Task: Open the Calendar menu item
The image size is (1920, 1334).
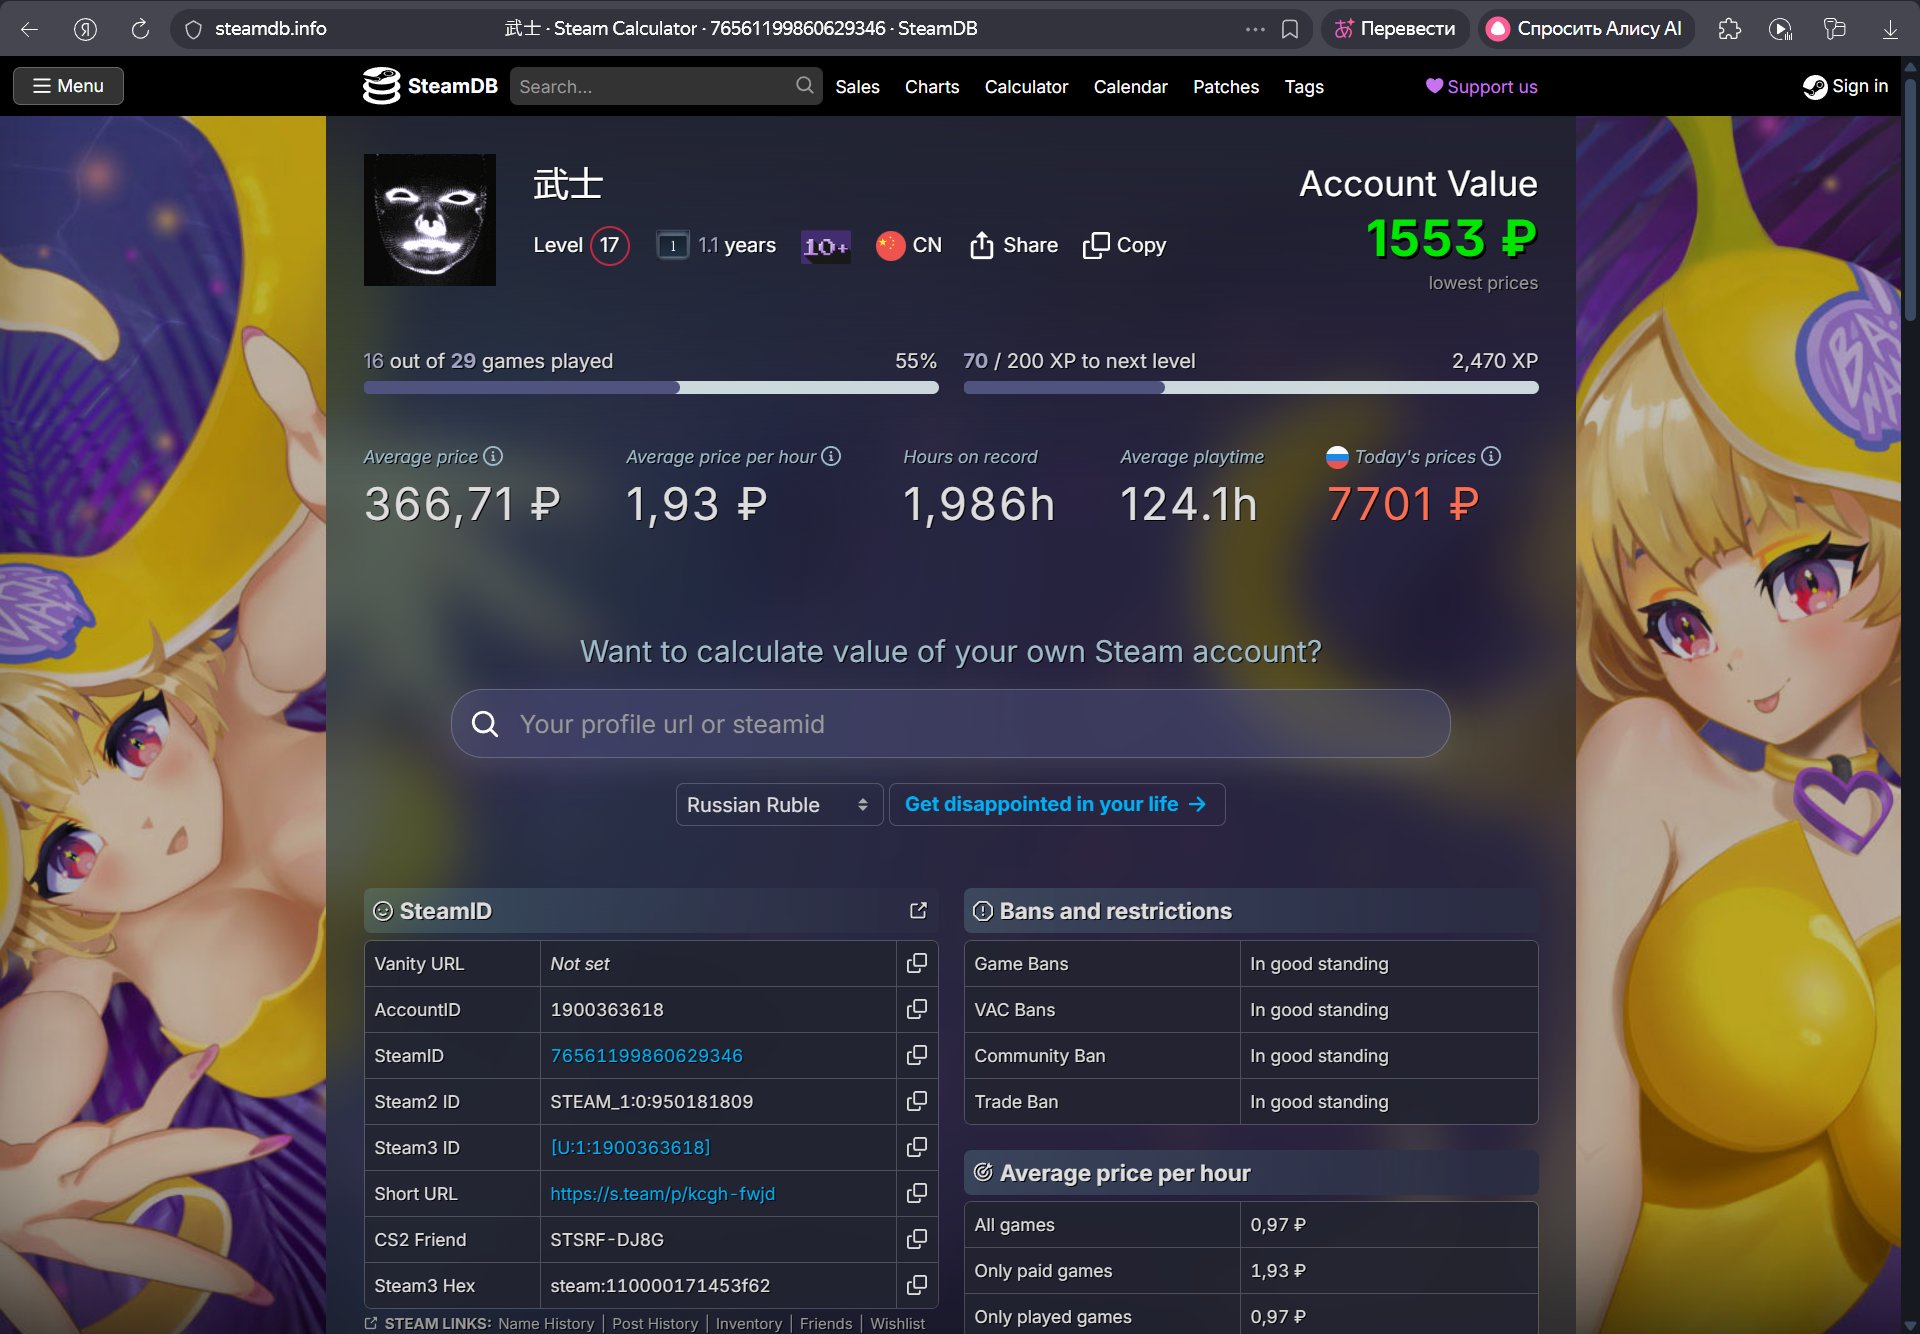Action: click(x=1130, y=87)
